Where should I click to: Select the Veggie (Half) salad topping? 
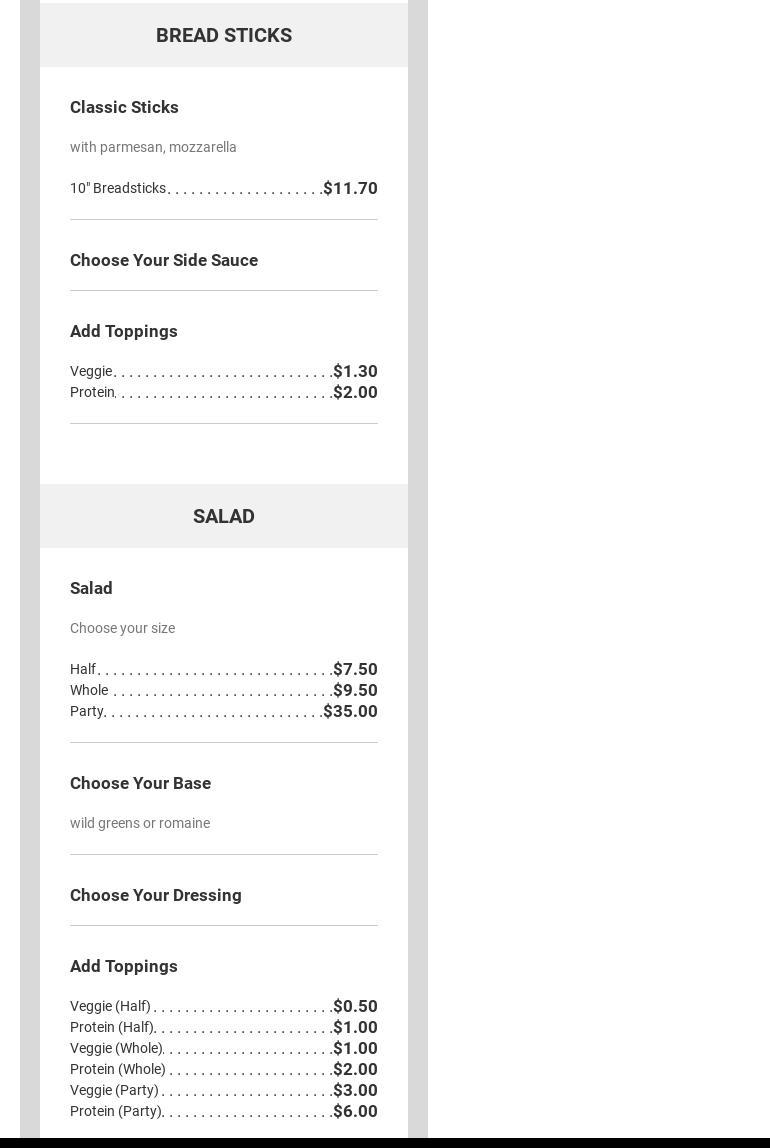point(110,1006)
